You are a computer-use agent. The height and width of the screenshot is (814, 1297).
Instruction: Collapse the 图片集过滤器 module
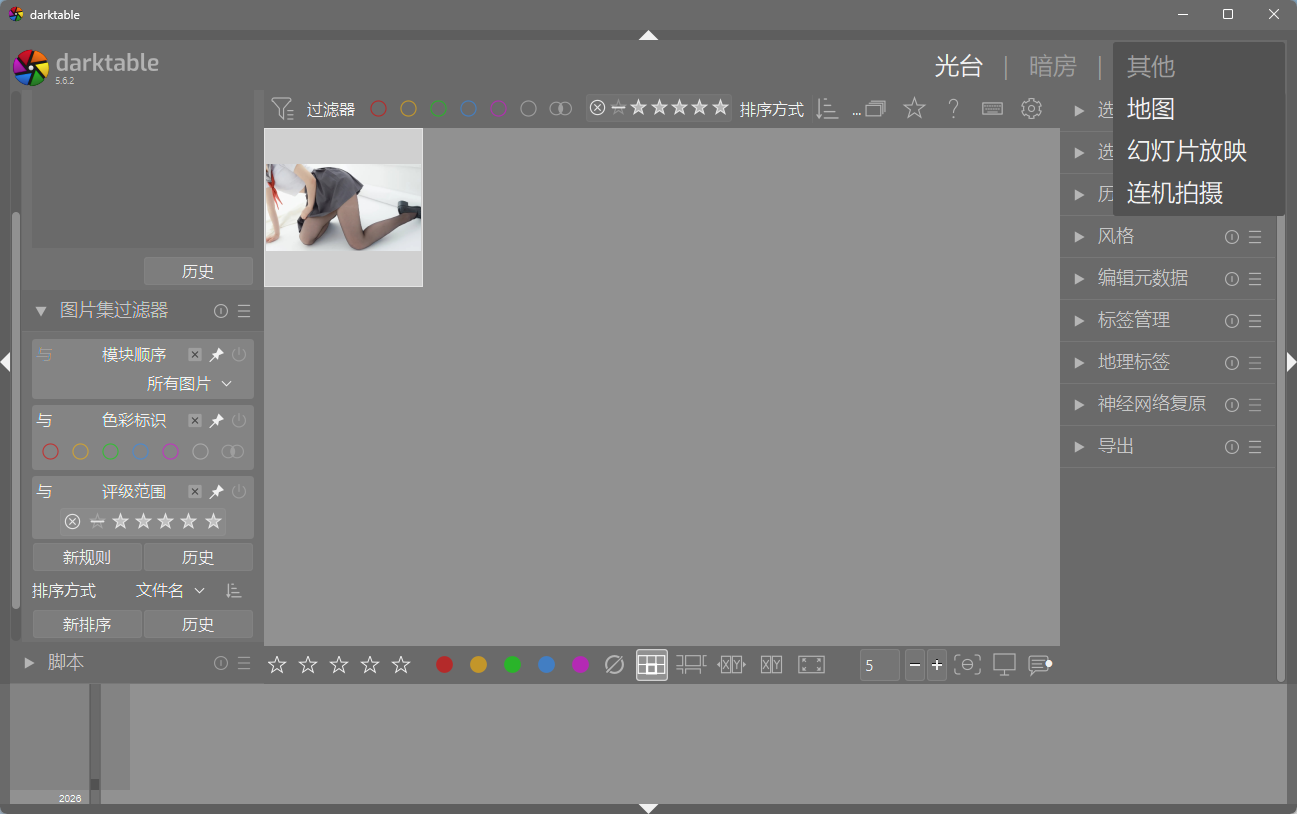tap(41, 311)
